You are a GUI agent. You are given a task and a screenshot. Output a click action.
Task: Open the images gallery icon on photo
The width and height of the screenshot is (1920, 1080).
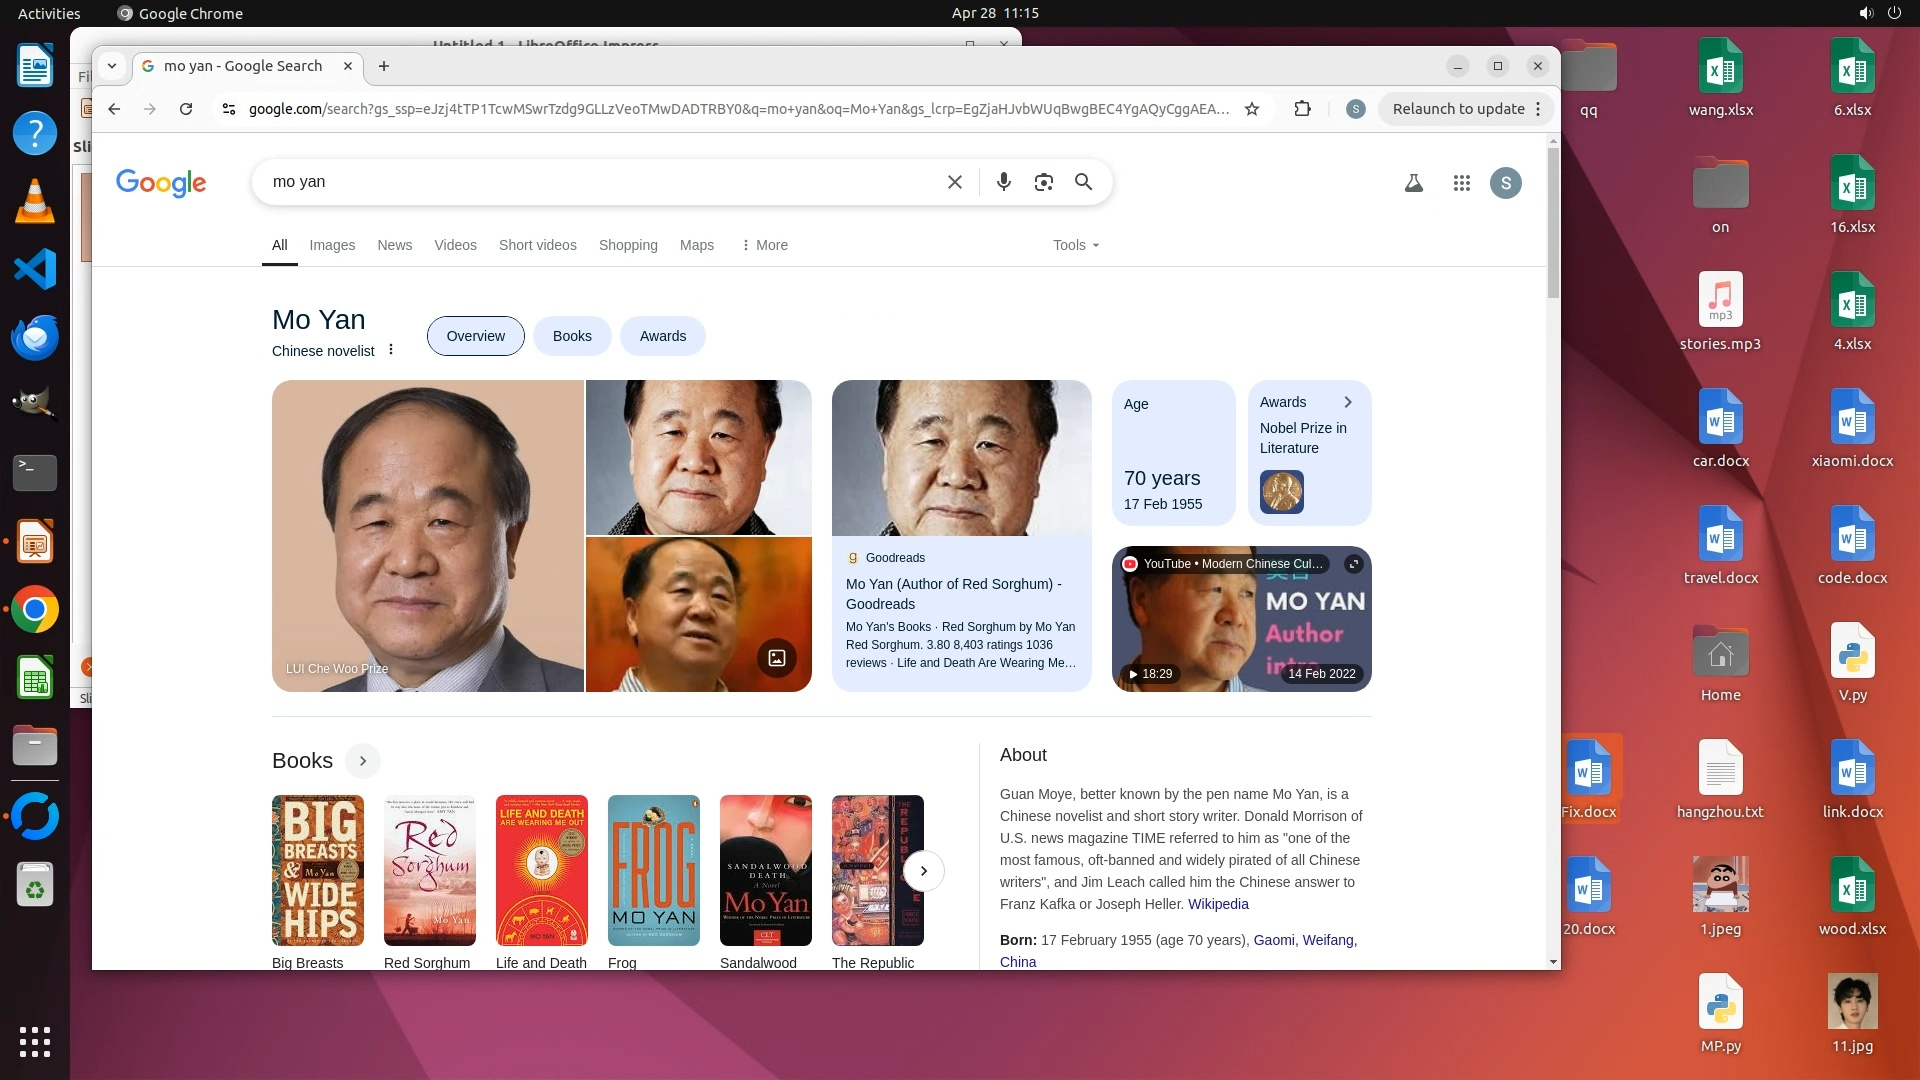(777, 657)
